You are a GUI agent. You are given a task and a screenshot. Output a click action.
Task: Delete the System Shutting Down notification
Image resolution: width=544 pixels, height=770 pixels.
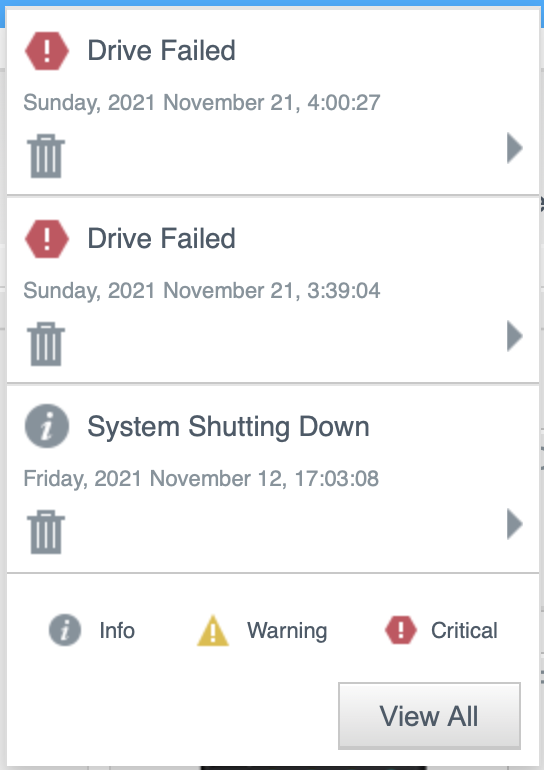46,532
